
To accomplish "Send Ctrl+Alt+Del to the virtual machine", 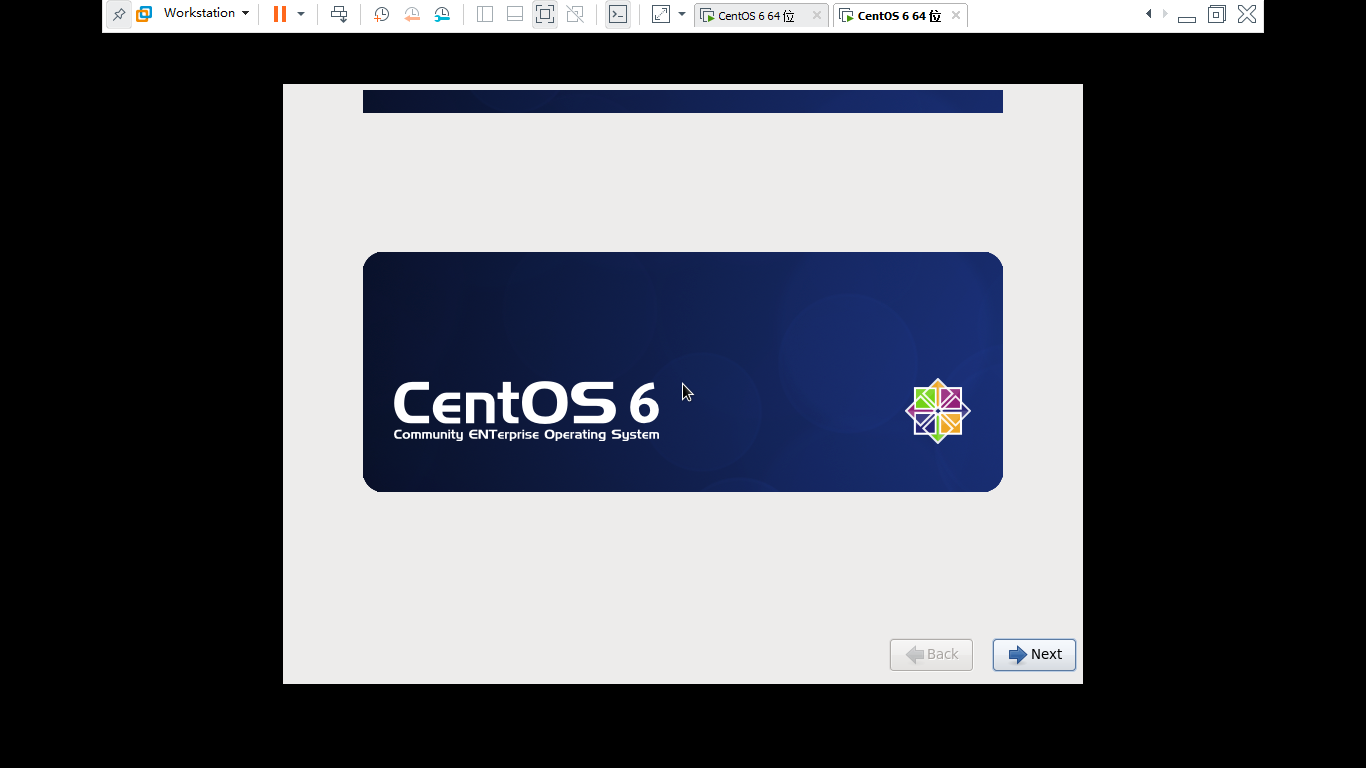I will click(x=339, y=14).
